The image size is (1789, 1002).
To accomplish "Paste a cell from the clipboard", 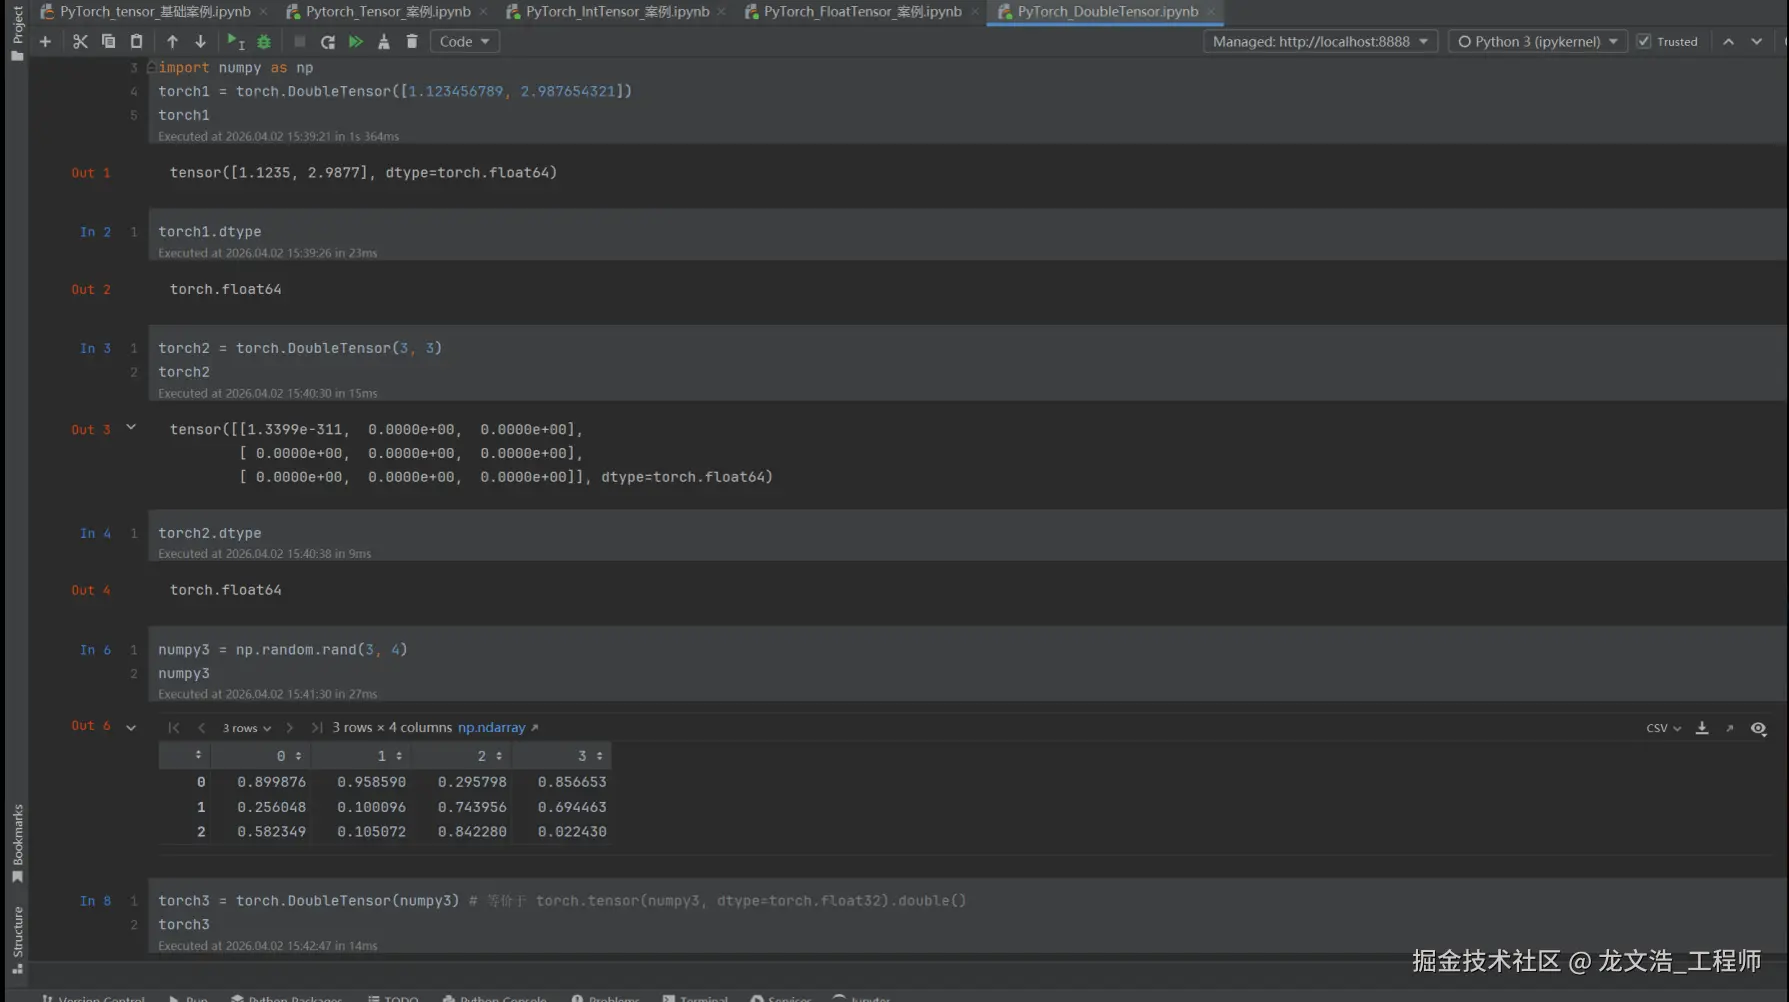I will click(136, 41).
